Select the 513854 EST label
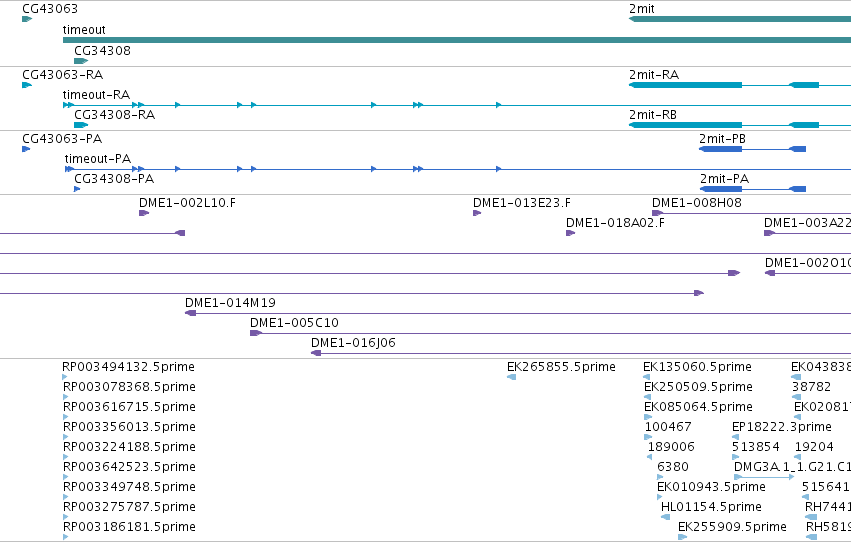 coord(756,447)
